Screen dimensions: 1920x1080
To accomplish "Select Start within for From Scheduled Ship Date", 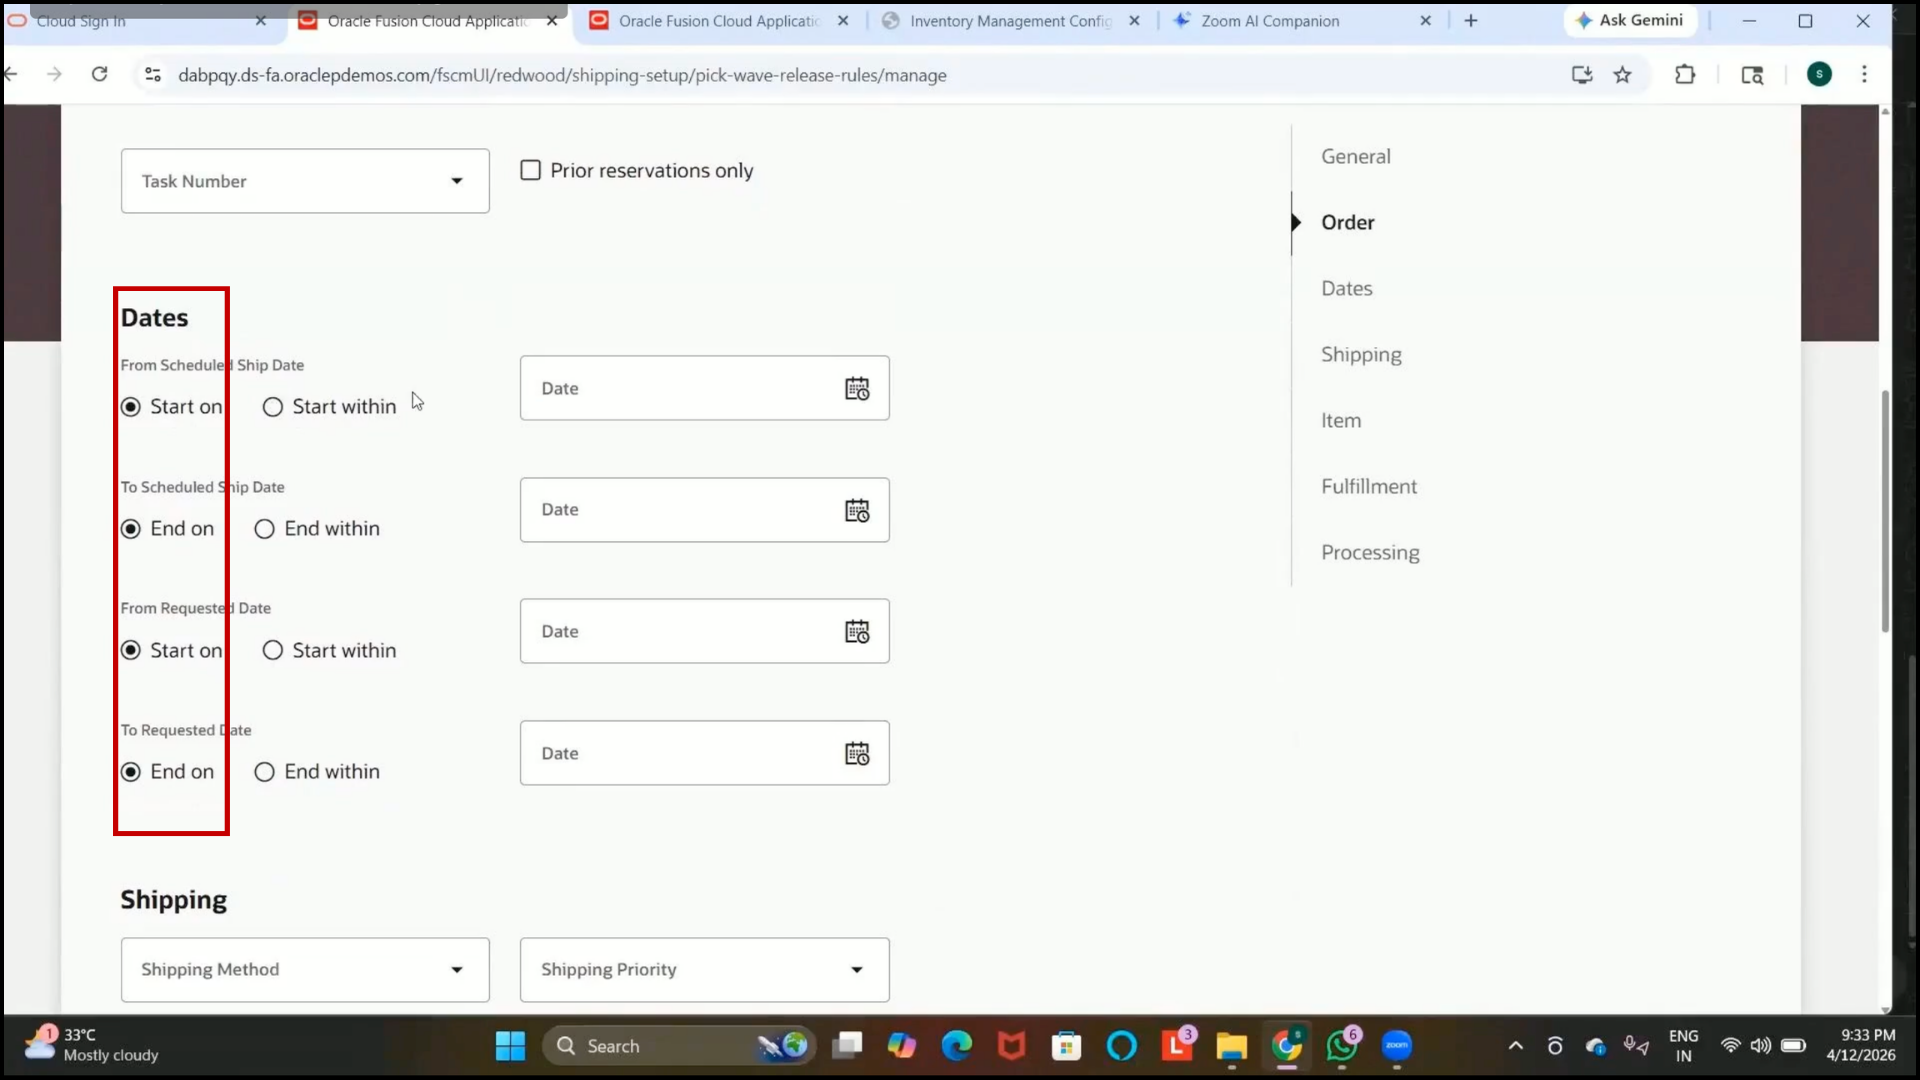I will [273, 407].
